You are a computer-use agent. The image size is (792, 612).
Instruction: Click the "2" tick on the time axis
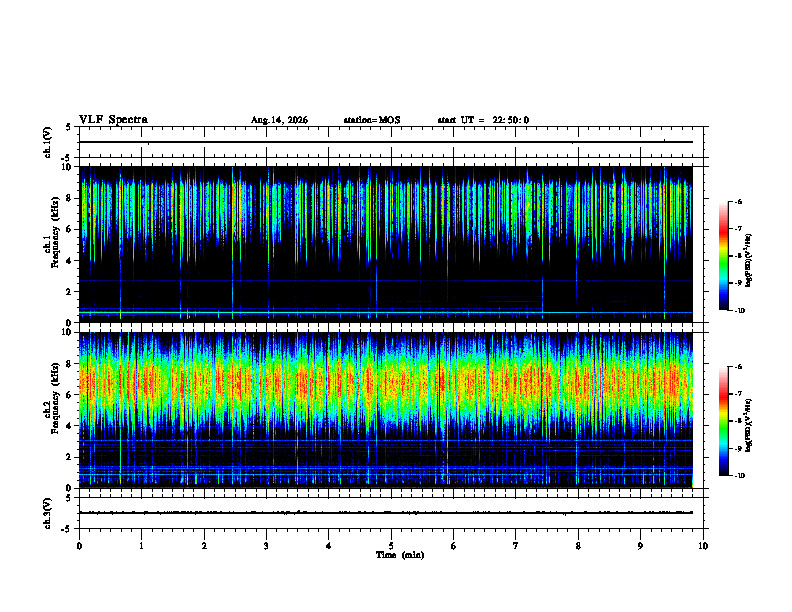point(204,546)
